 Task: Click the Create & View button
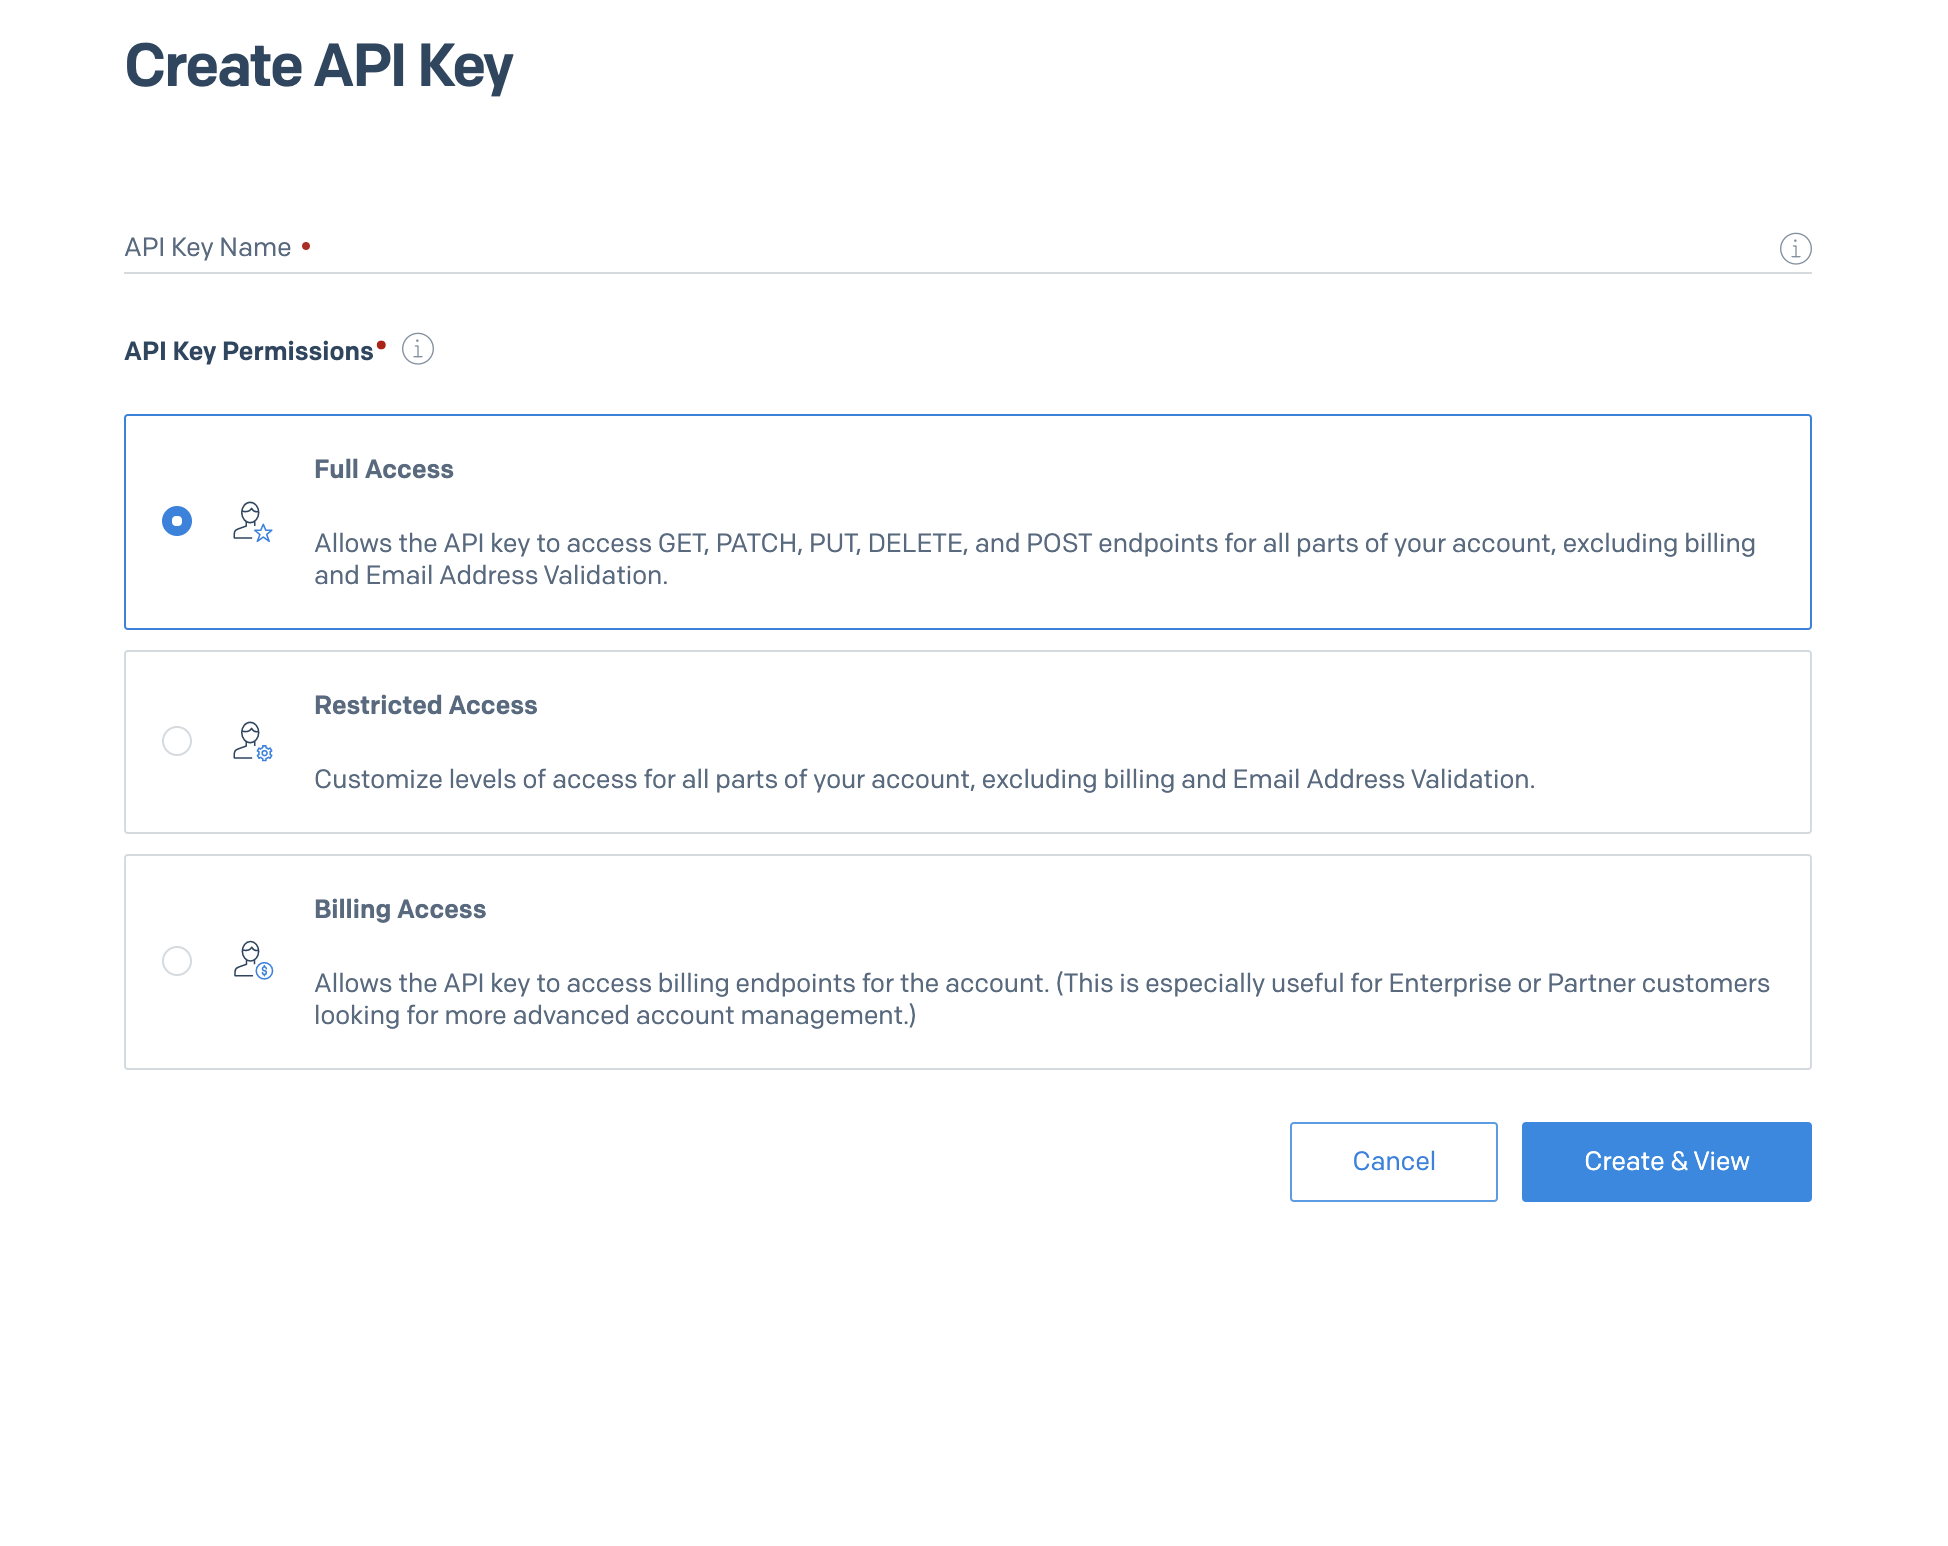tap(1666, 1161)
